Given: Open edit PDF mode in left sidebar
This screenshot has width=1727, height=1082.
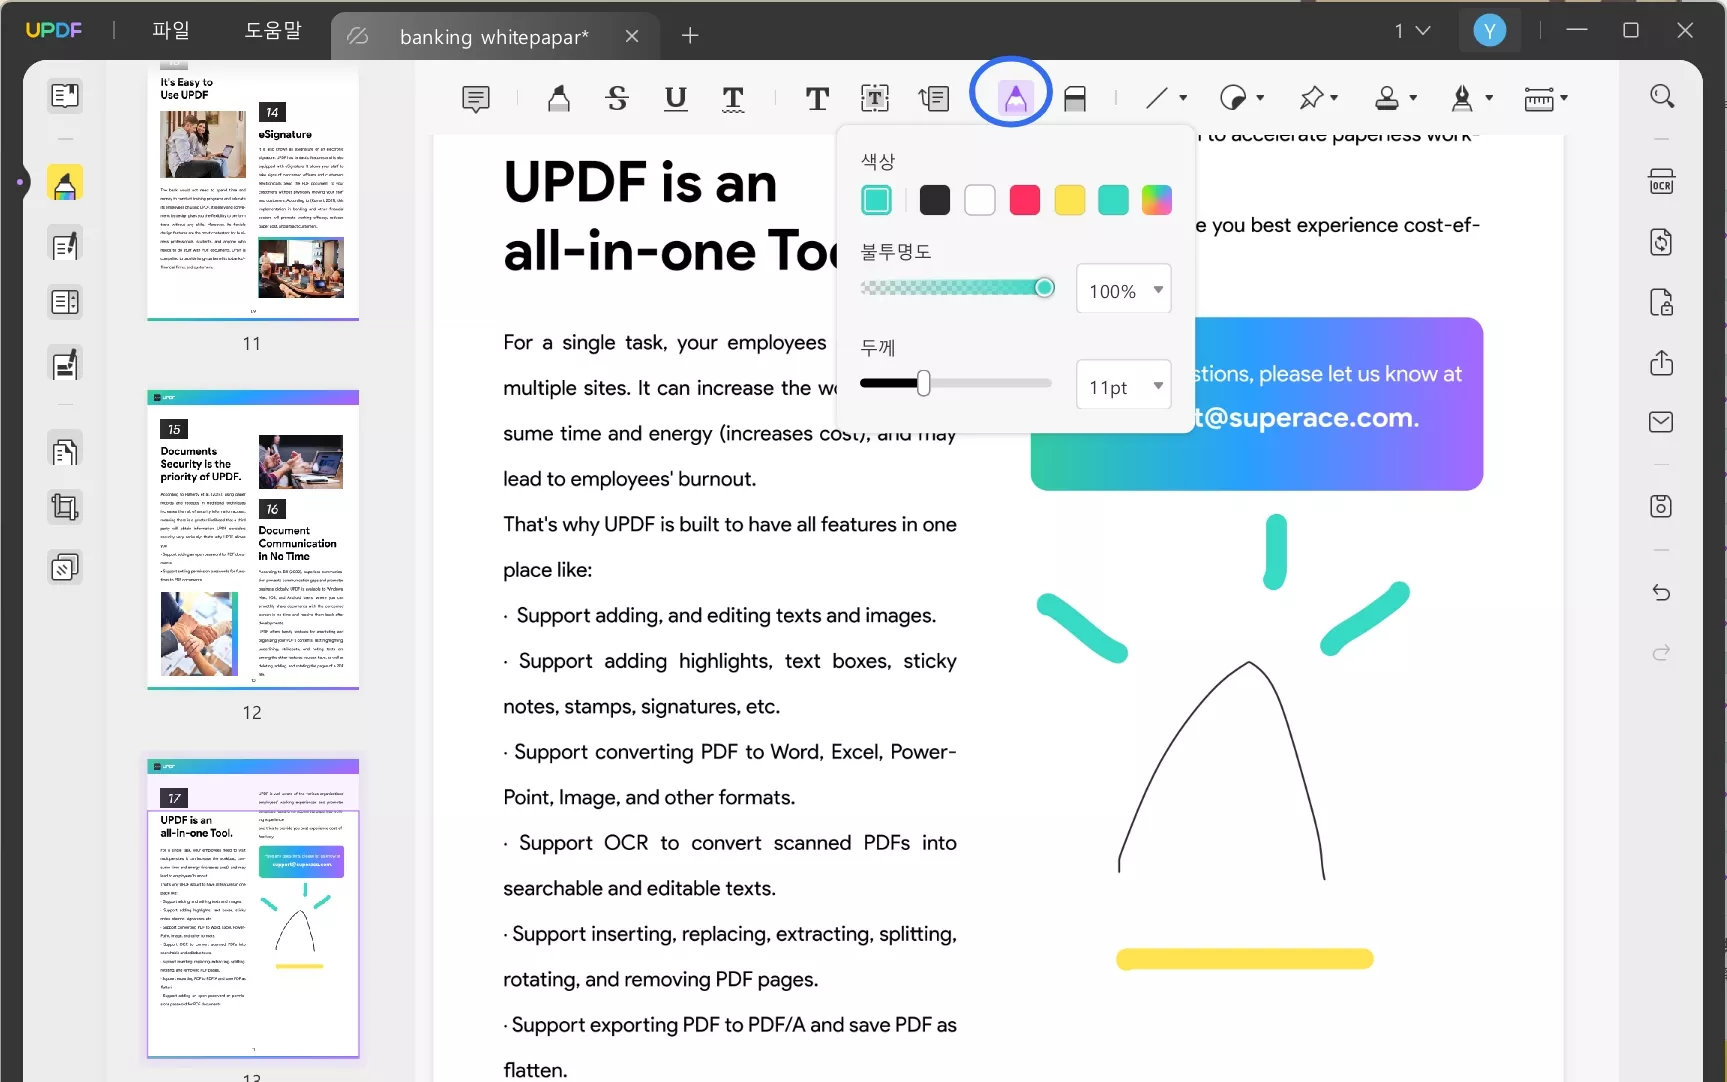Looking at the screenshot, I should coord(65,245).
